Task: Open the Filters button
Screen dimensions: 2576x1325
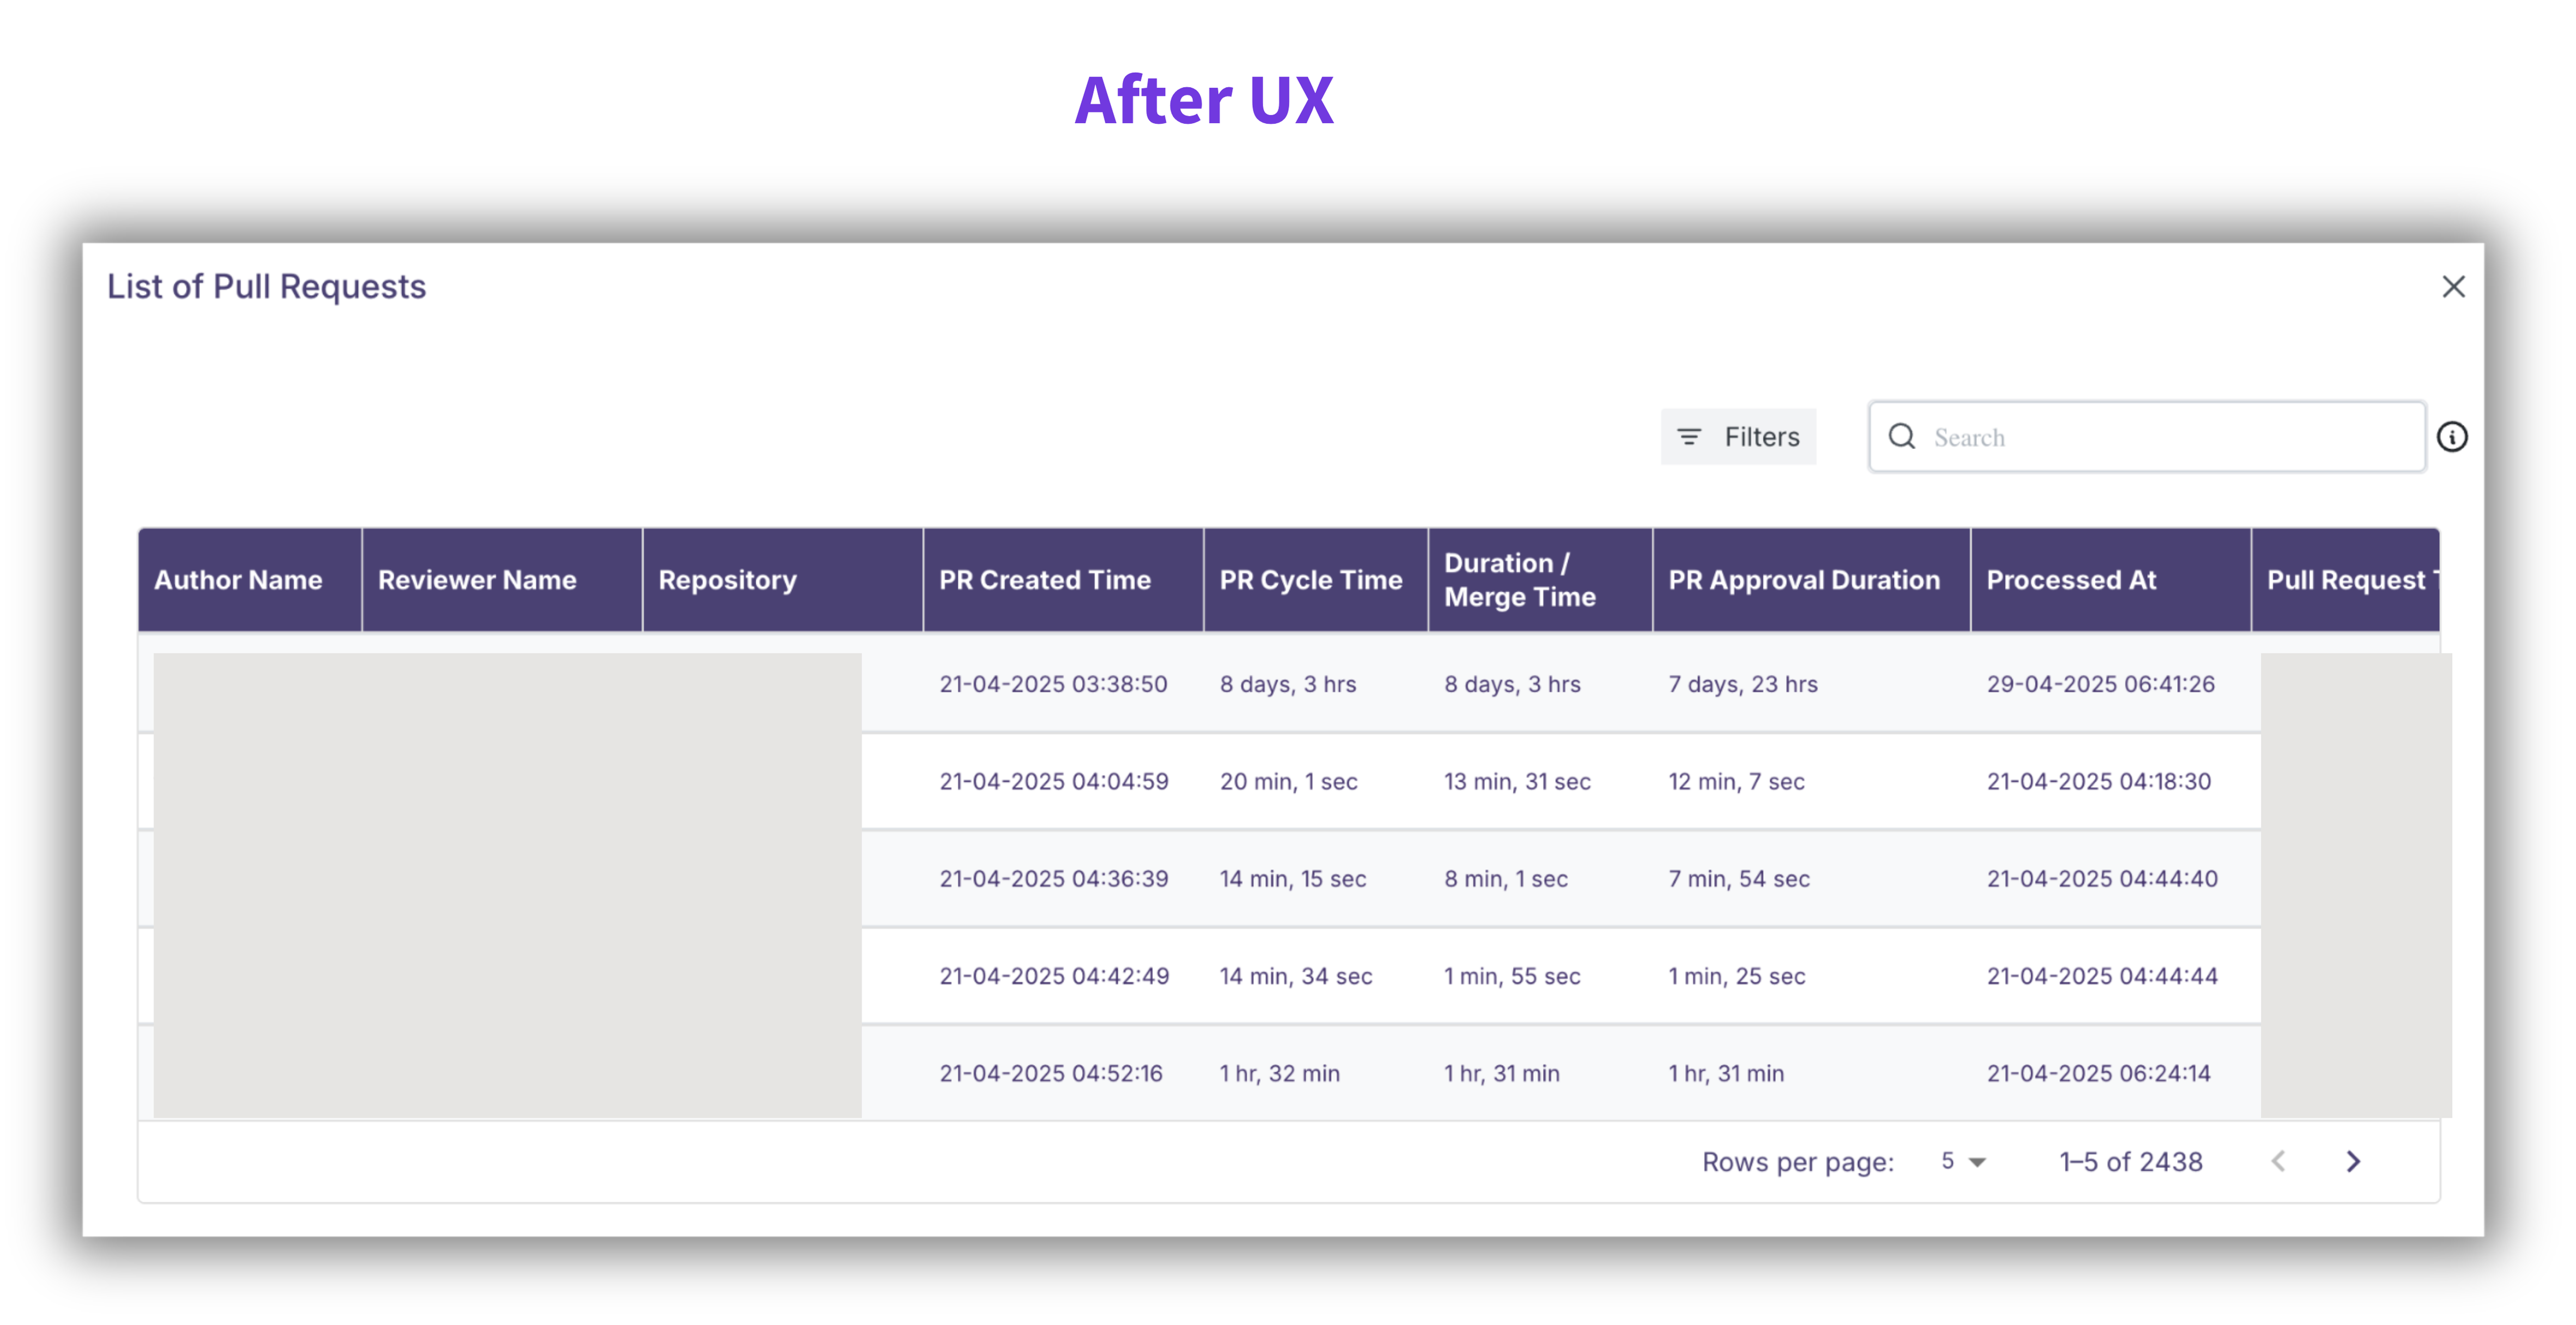Action: 1738,437
